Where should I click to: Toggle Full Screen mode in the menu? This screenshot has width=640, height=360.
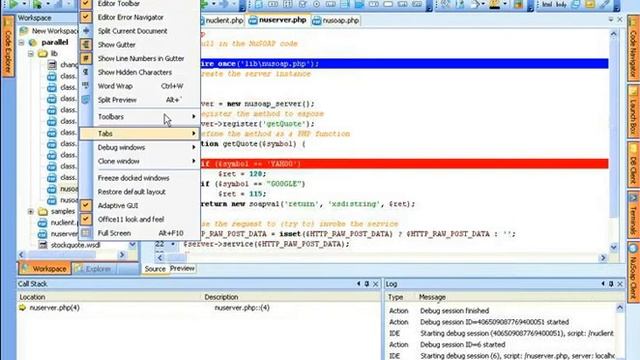pos(139,233)
